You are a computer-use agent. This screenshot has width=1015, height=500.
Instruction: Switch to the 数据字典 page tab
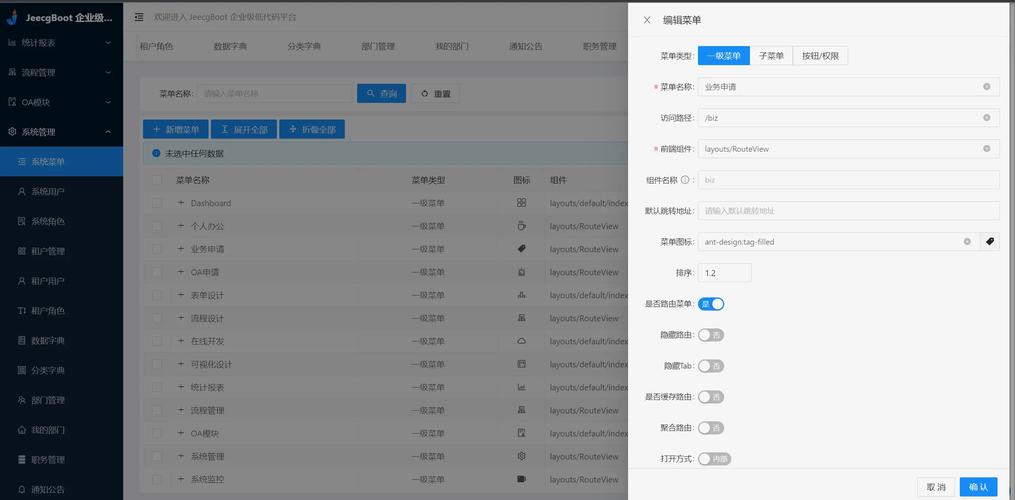click(x=230, y=47)
